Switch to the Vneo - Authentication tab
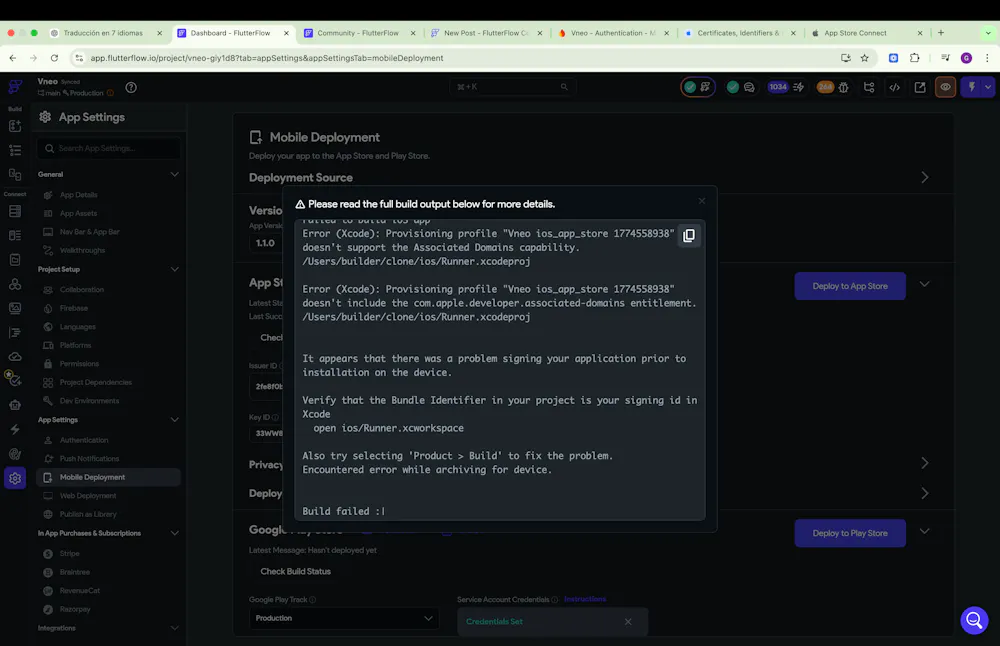This screenshot has height=646, width=1000. click(x=614, y=33)
